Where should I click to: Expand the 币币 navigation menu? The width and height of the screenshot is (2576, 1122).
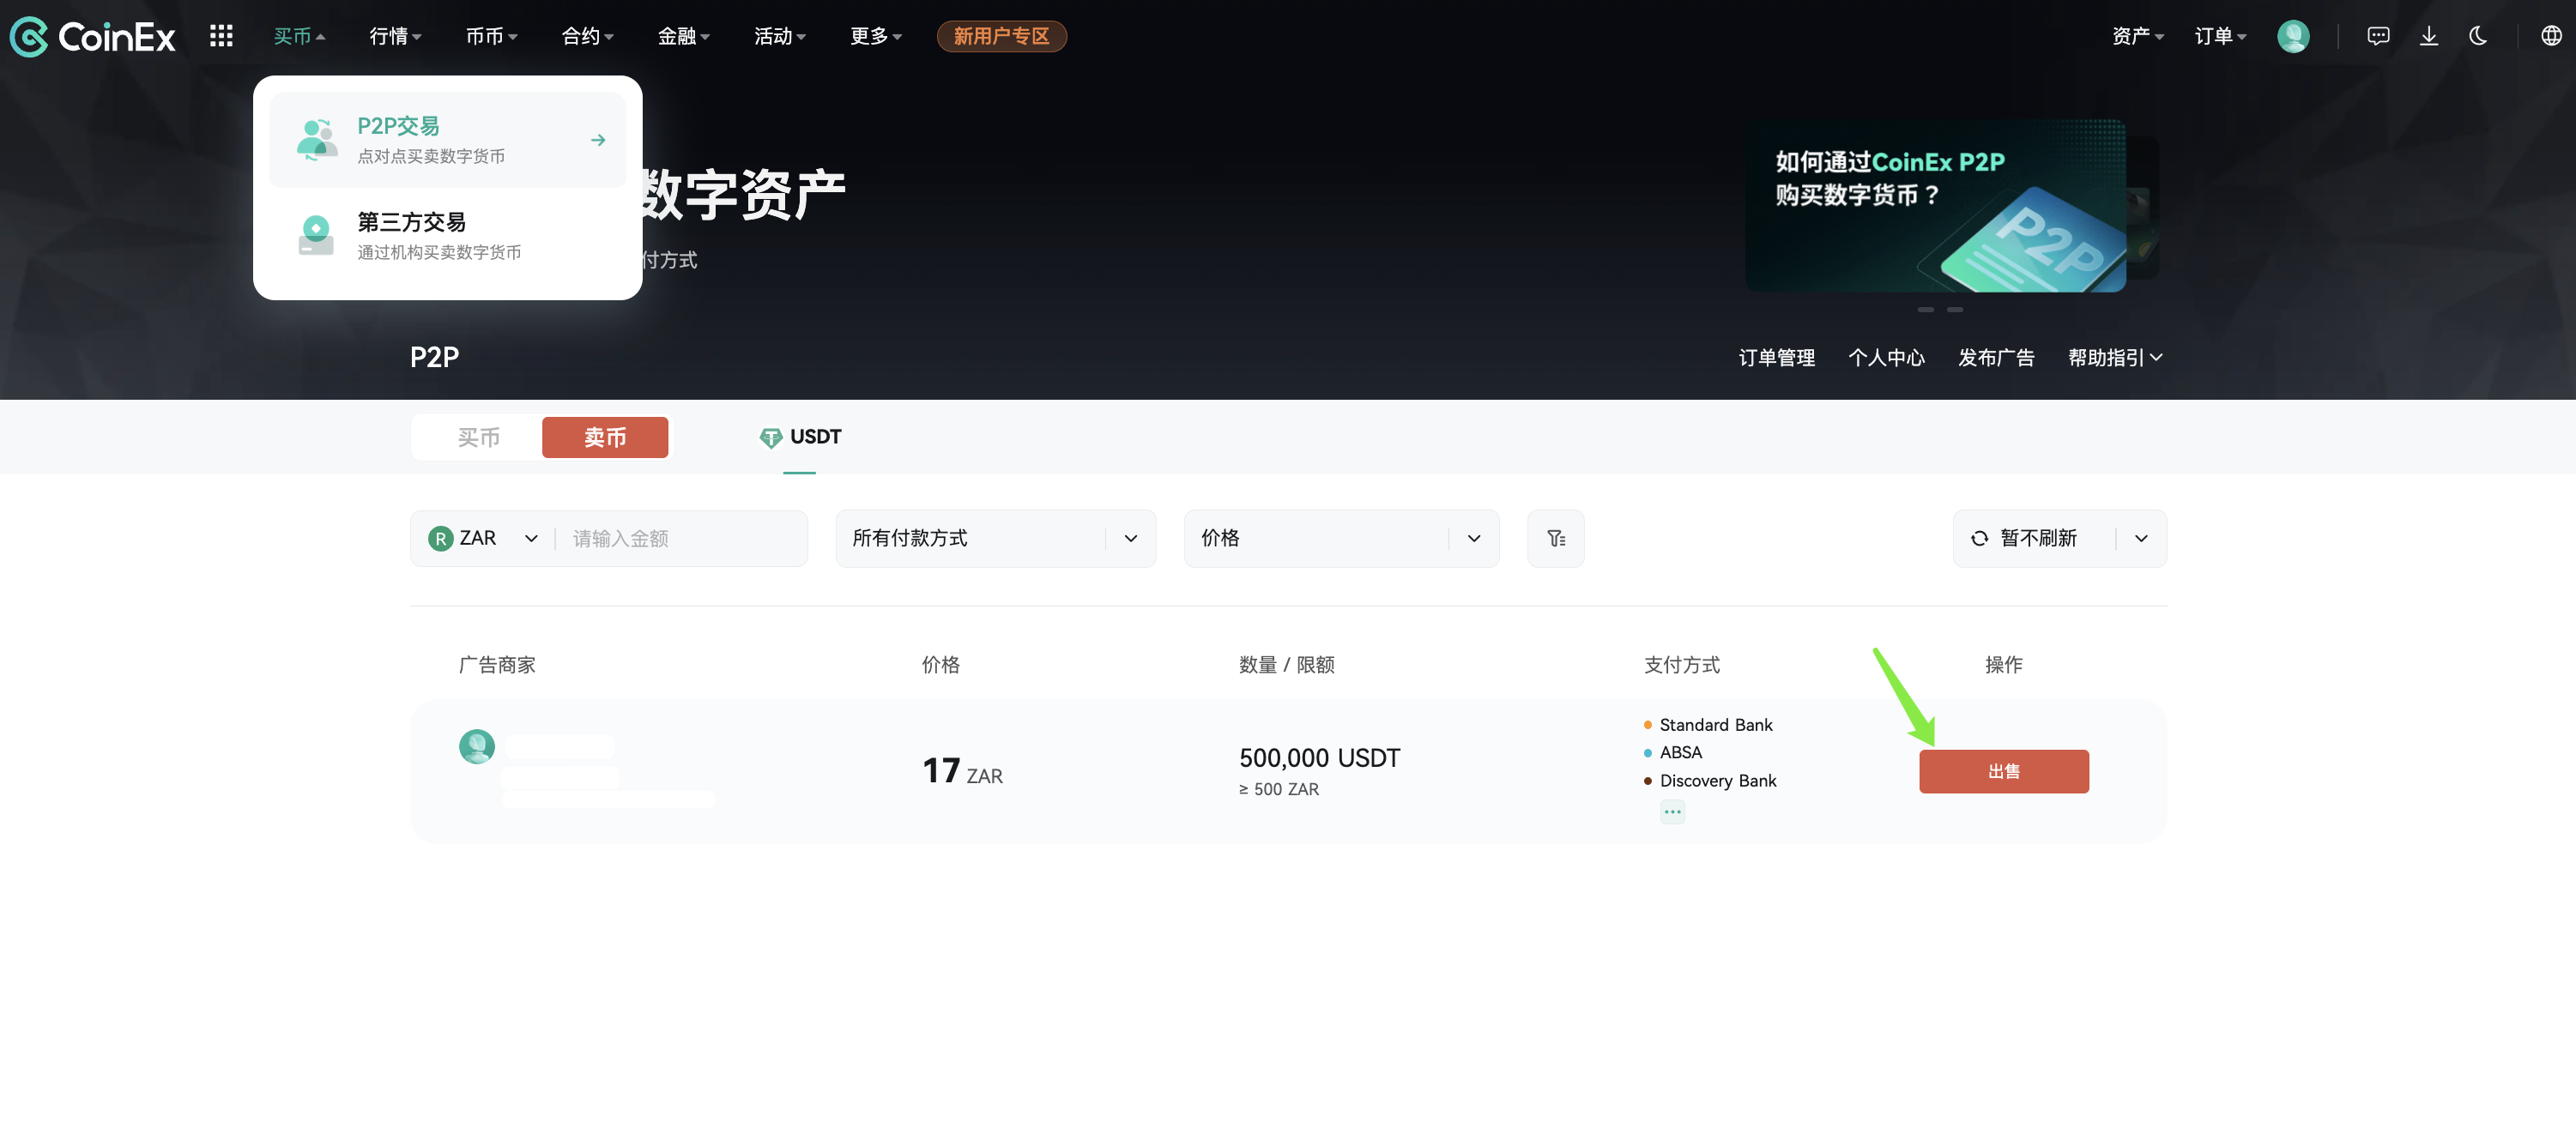click(491, 36)
